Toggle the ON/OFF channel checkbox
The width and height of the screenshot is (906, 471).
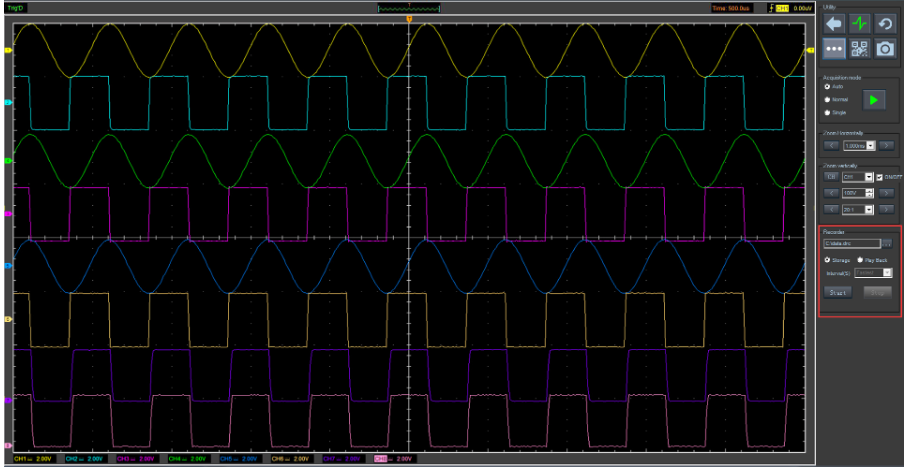pyautogui.click(x=879, y=177)
